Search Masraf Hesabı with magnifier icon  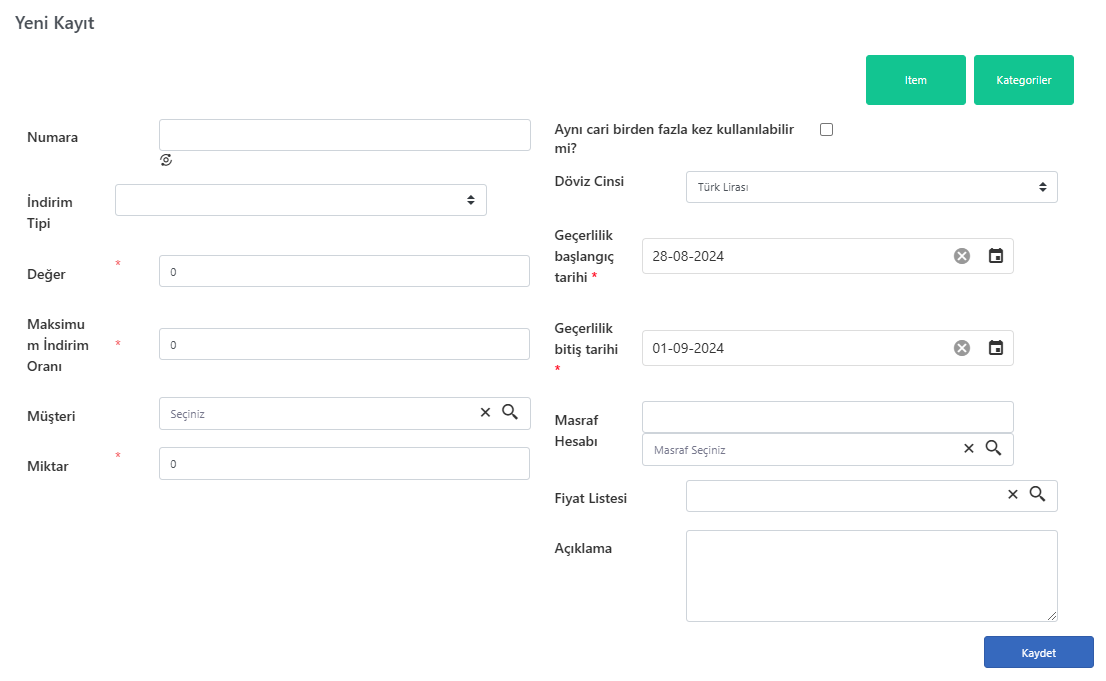(993, 447)
